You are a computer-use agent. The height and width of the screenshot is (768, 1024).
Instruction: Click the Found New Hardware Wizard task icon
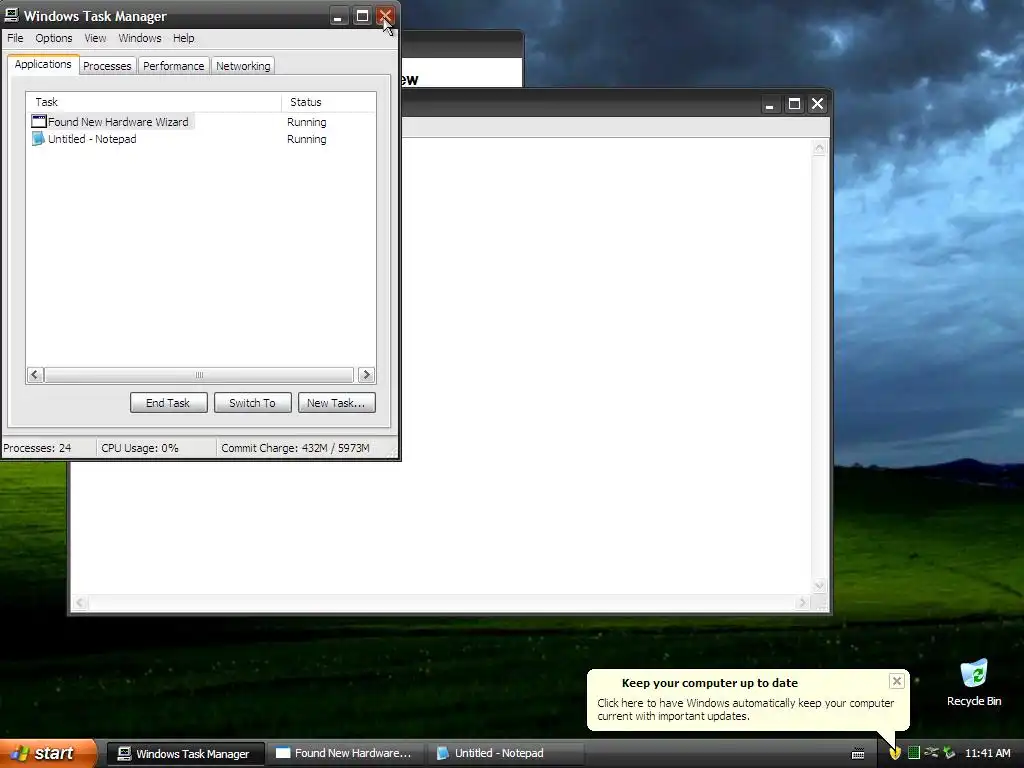tap(39, 121)
